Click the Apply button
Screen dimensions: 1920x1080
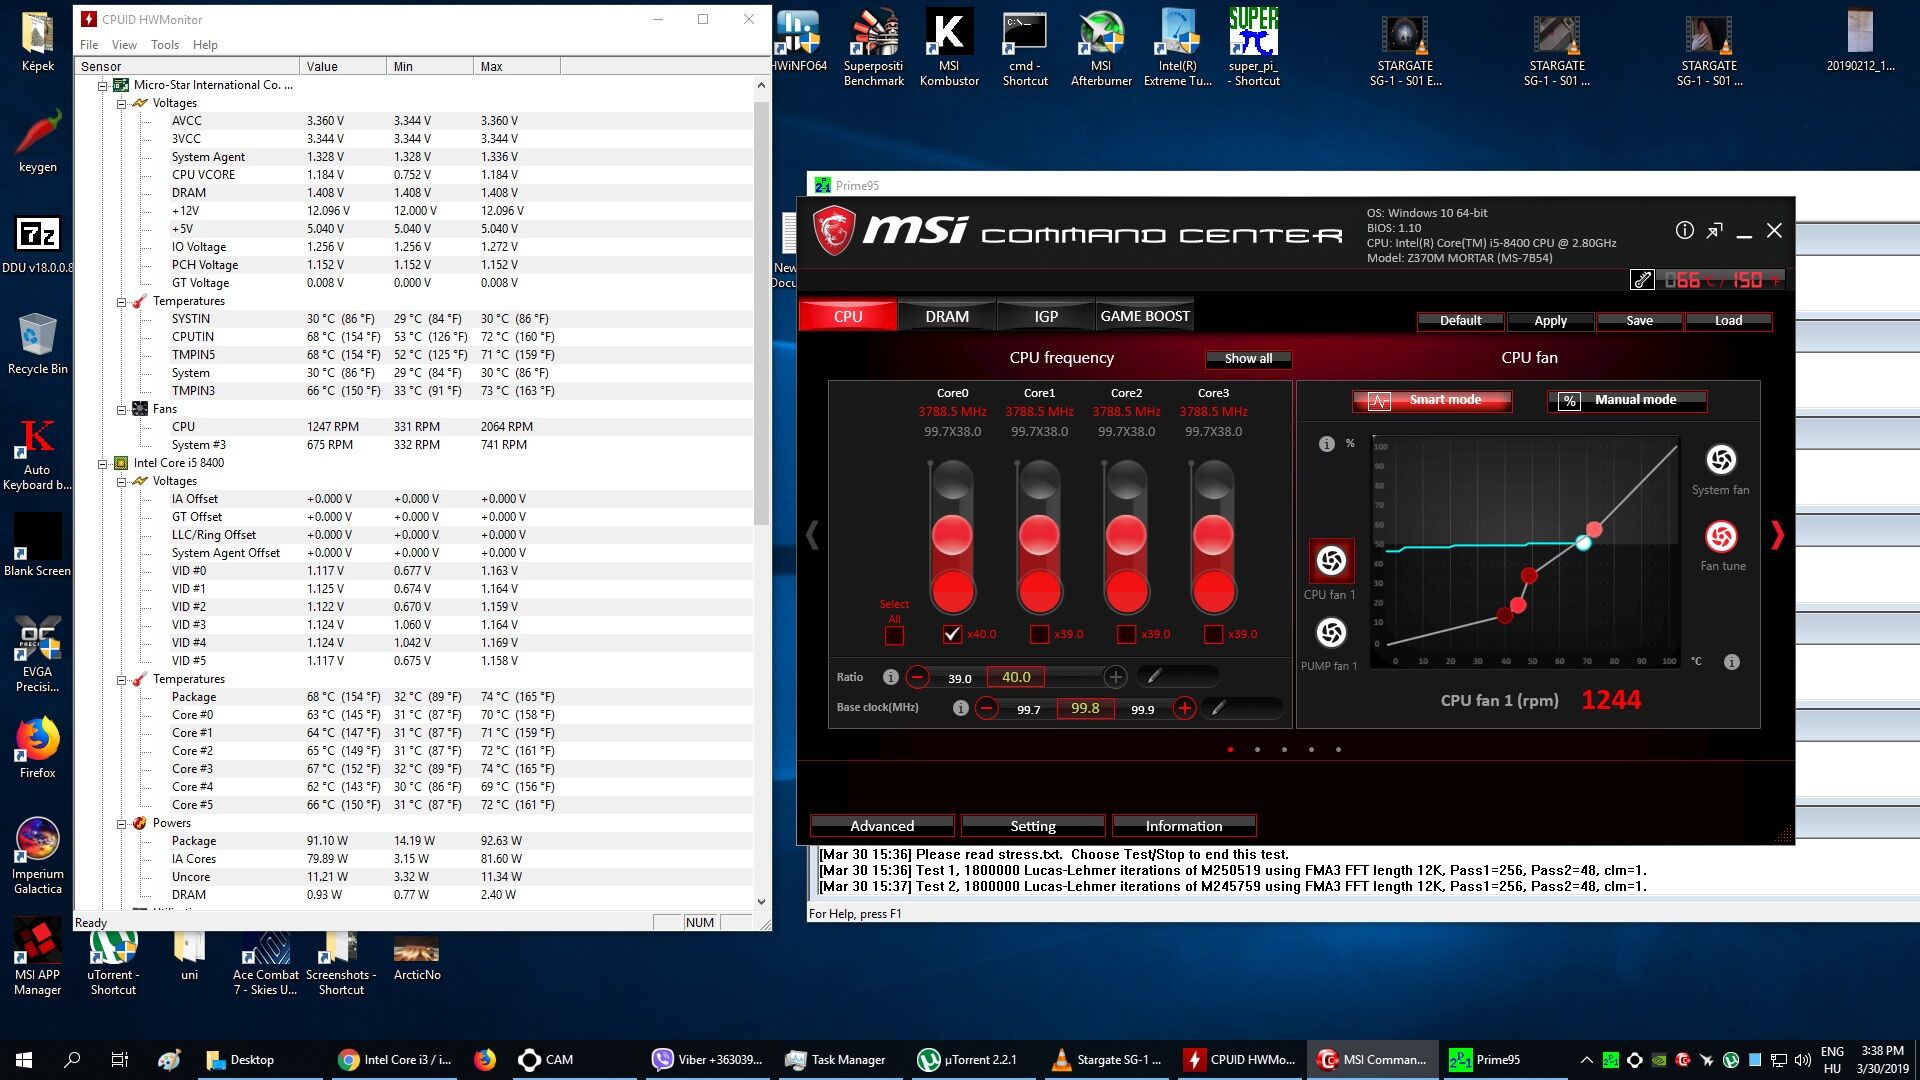[1550, 321]
